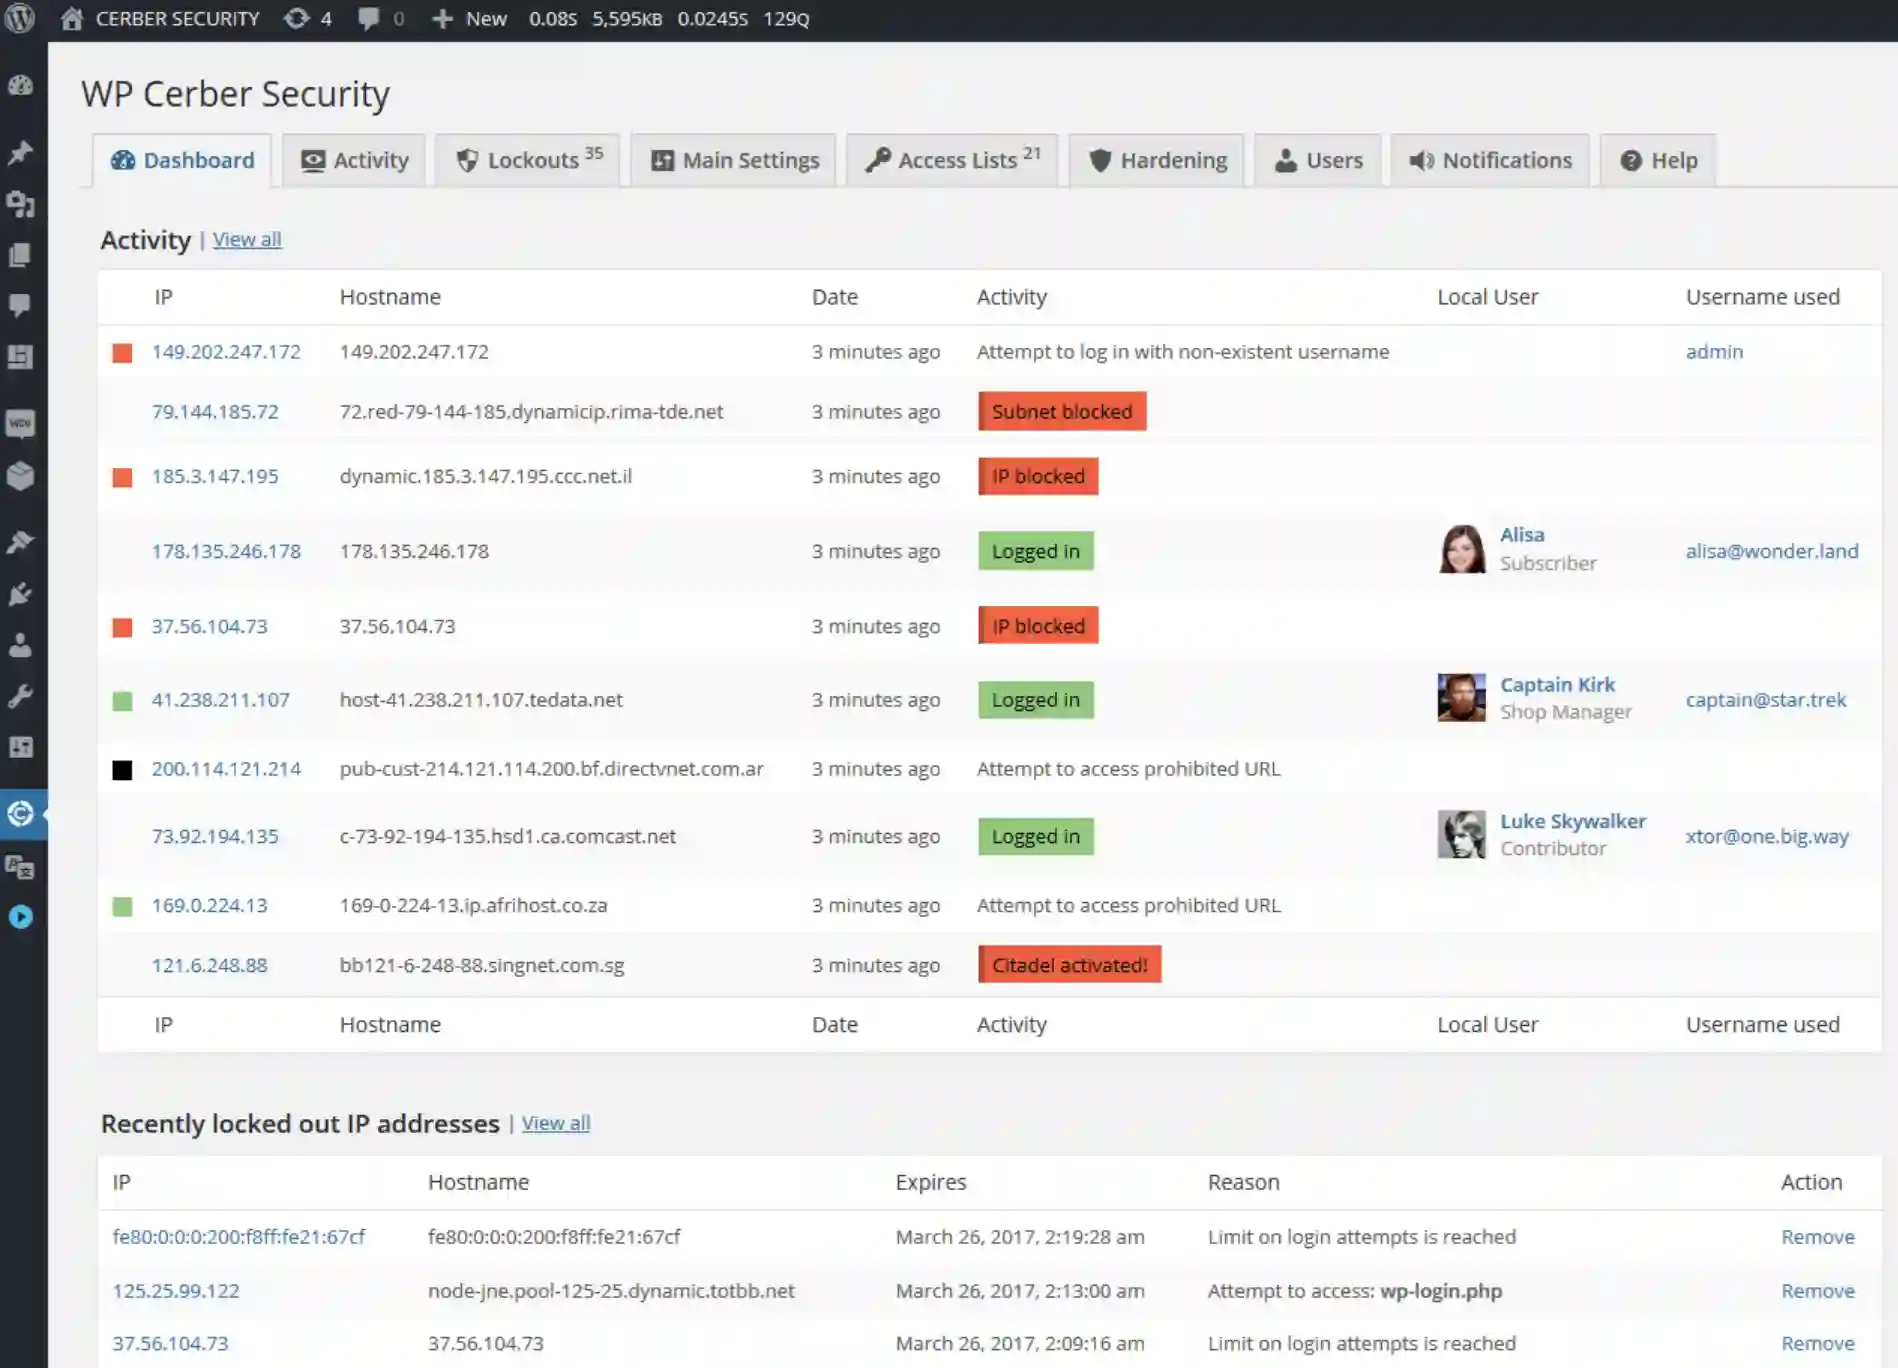Click the admin username link
This screenshot has height=1368, width=1898.
pyautogui.click(x=1714, y=351)
